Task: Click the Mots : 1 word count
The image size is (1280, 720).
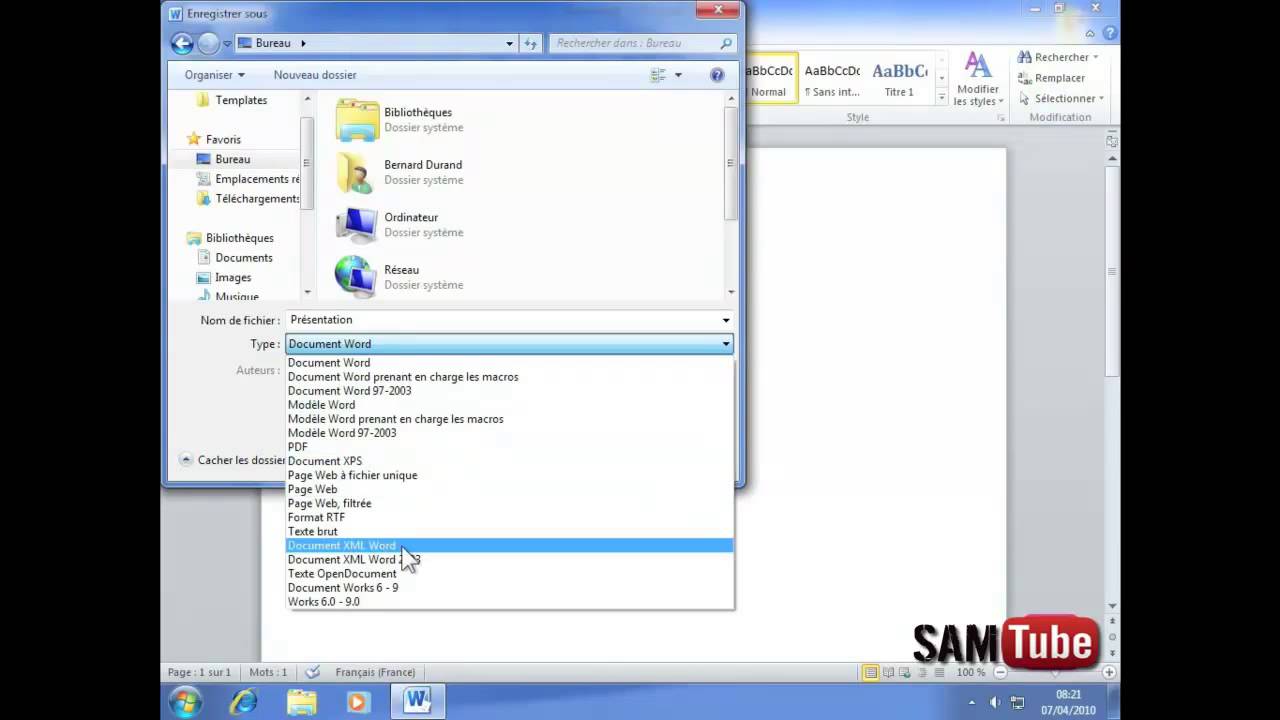Action: [268, 672]
